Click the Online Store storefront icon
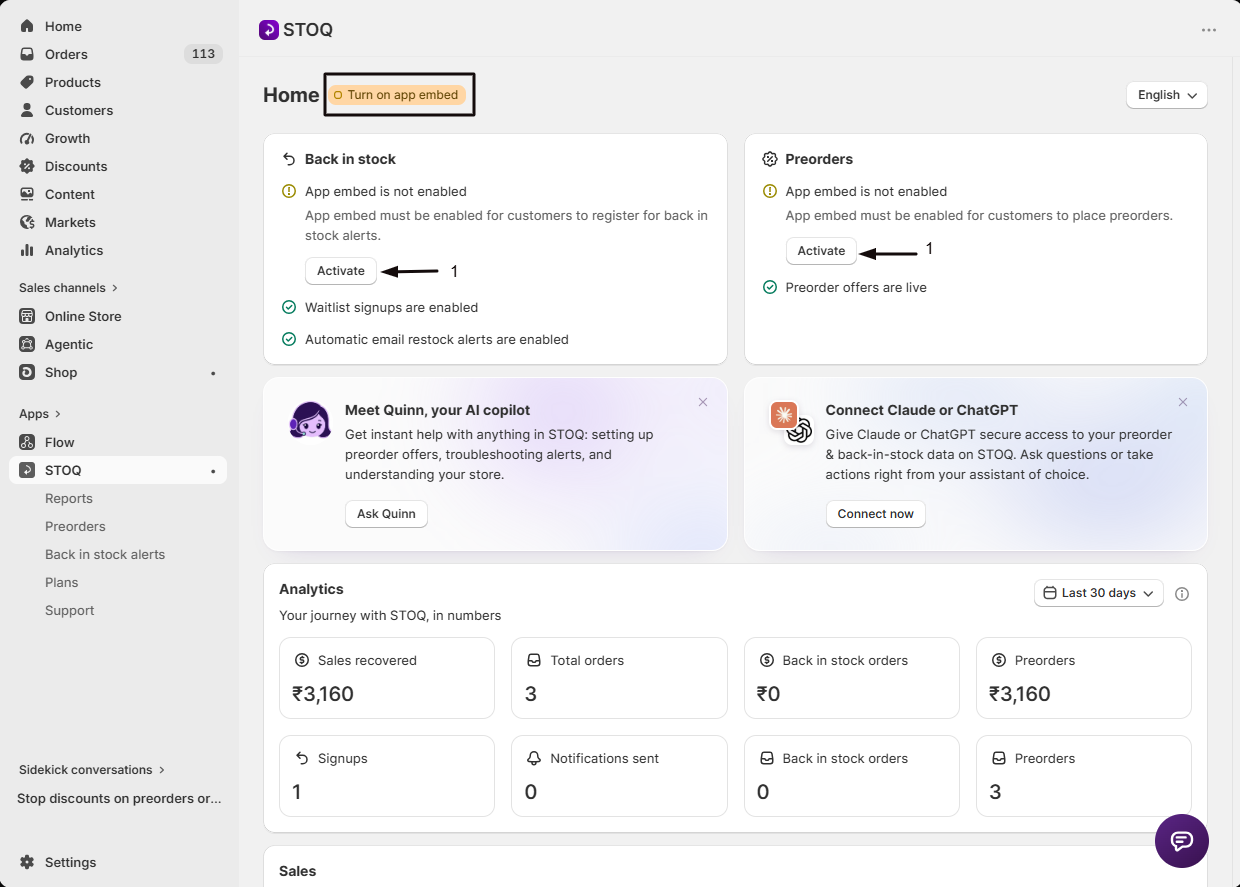 [27, 316]
